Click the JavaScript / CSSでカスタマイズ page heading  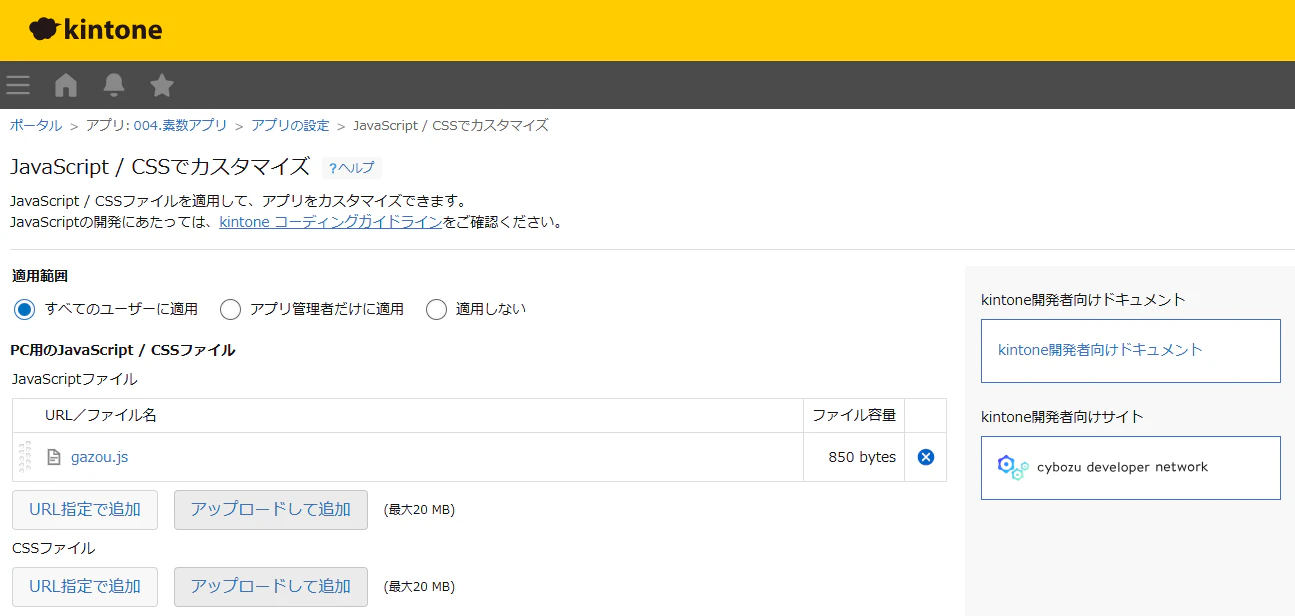click(x=161, y=167)
